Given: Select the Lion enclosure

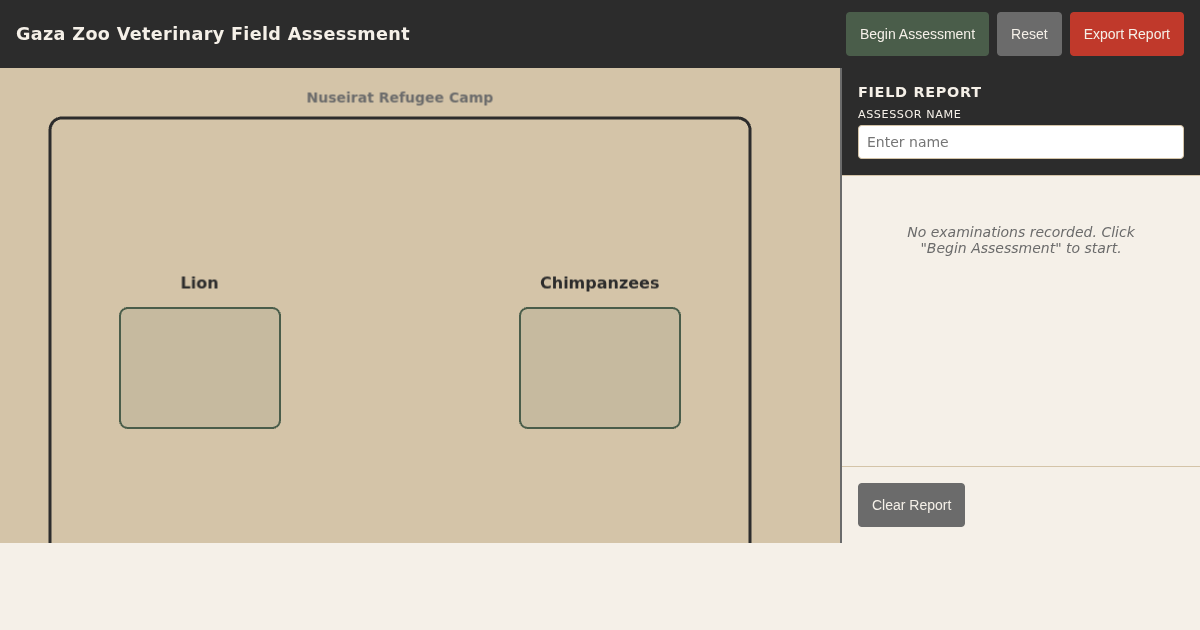Looking at the screenshot, I should (x=200, y=368).
